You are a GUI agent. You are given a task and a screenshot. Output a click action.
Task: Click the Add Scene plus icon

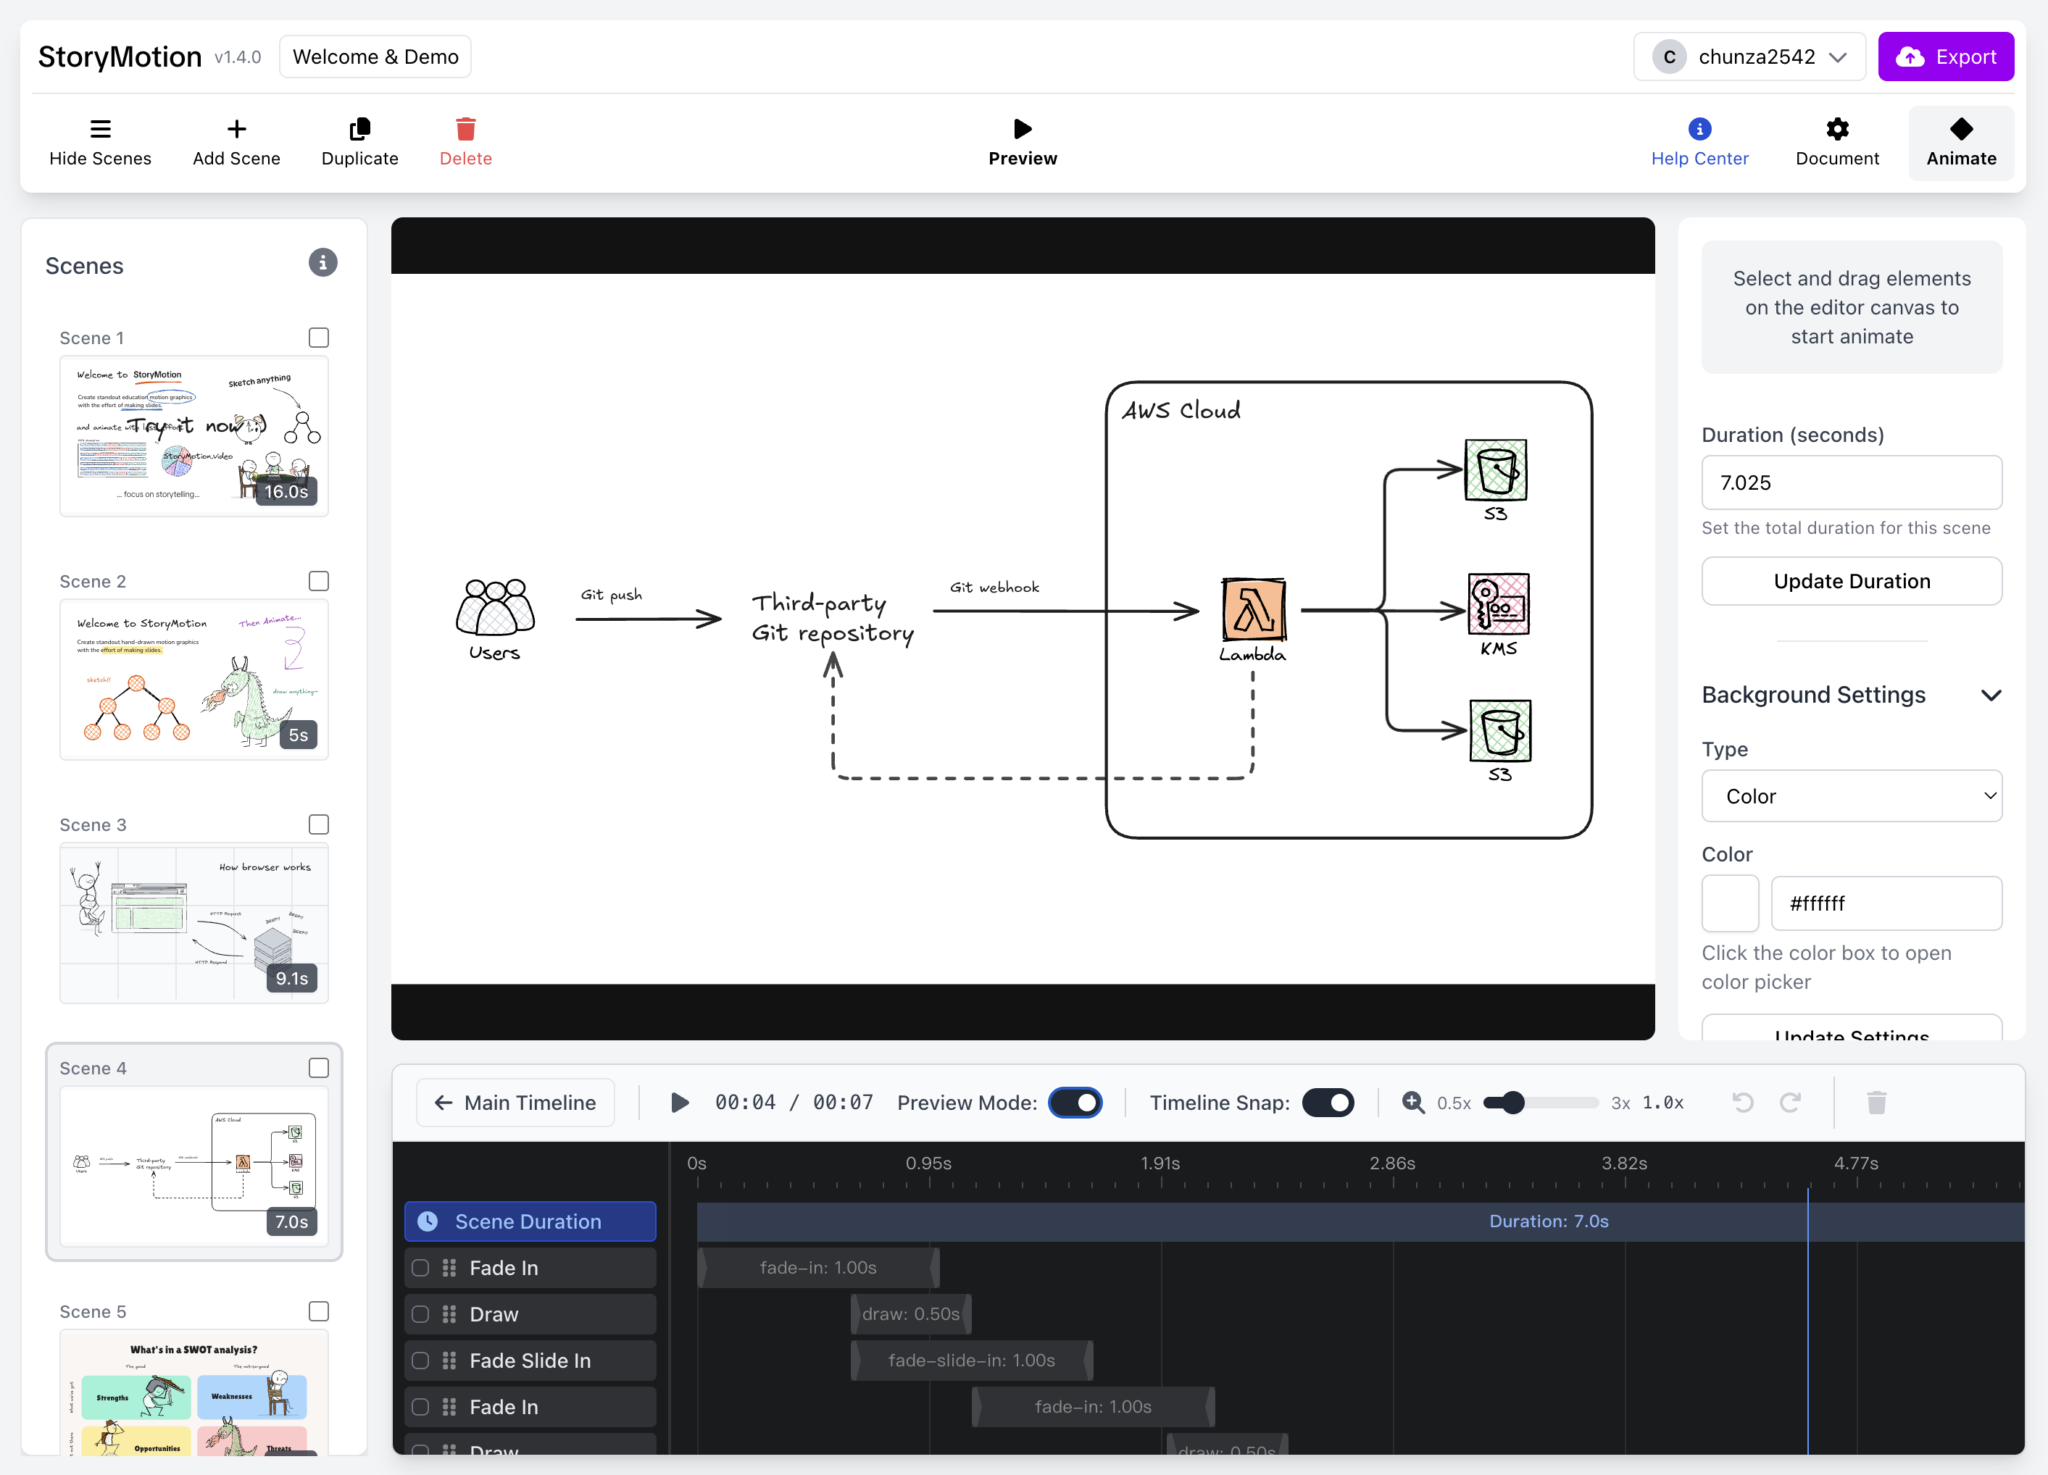click(x=236, y=130)
